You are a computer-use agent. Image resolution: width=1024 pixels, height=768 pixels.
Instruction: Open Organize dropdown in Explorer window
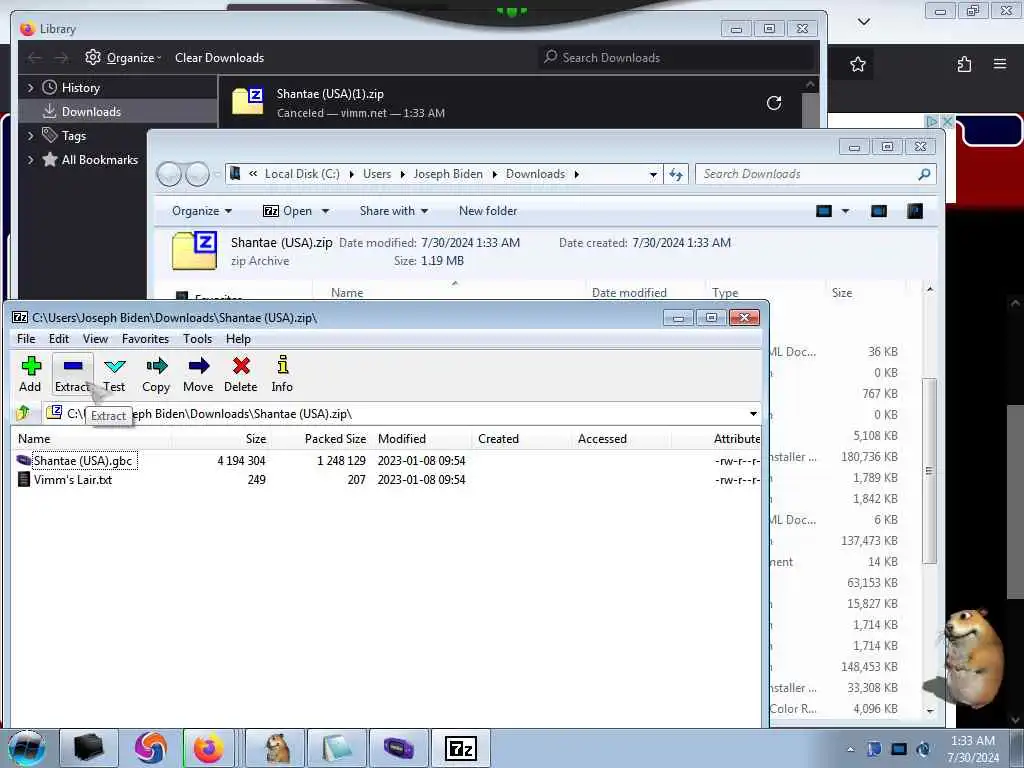202,211
